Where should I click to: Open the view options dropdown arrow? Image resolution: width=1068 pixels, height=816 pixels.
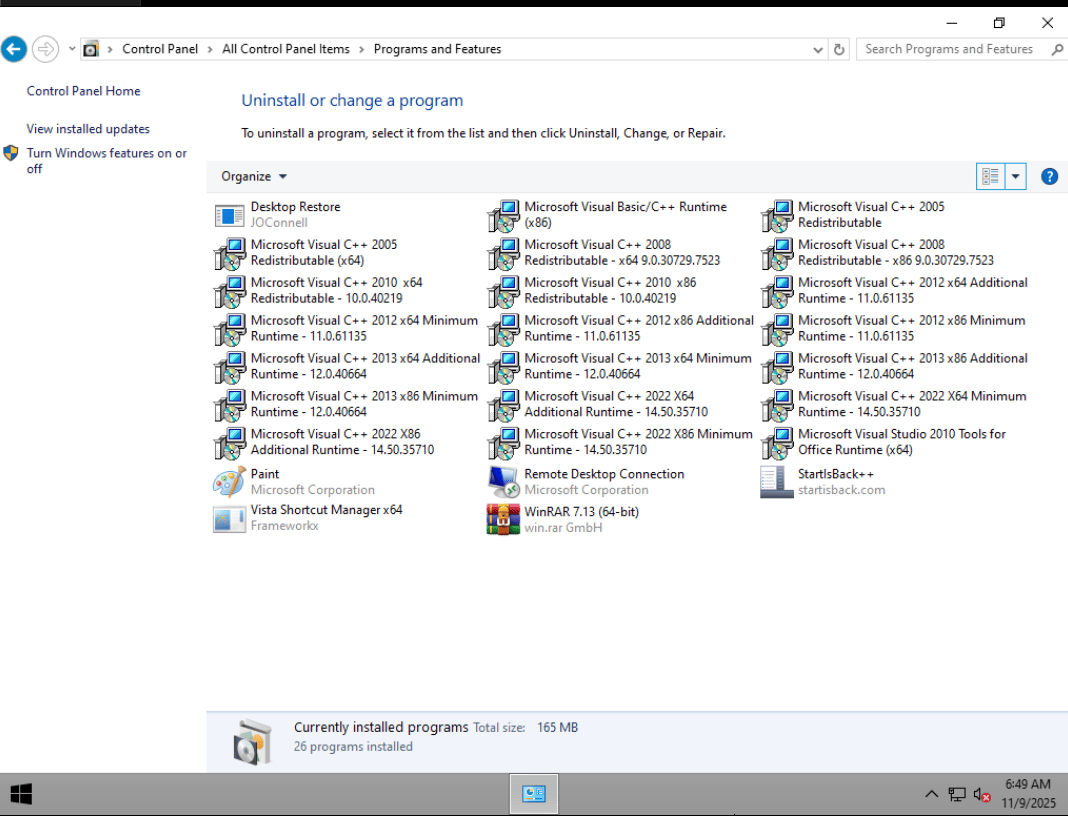click(x=1016, y=177)
